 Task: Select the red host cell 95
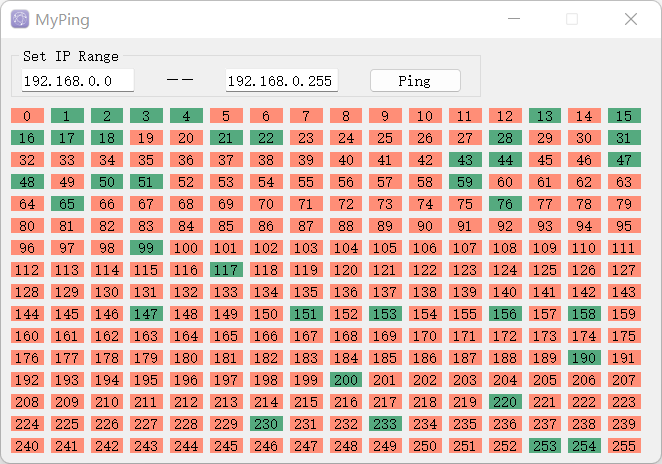[624, 226]
